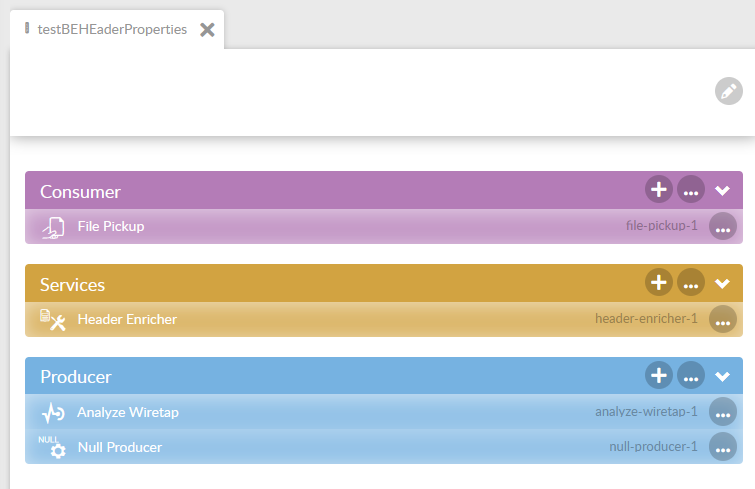Add a new Producer with plus icon
This screenshot has width=755, height=489.
658,376
